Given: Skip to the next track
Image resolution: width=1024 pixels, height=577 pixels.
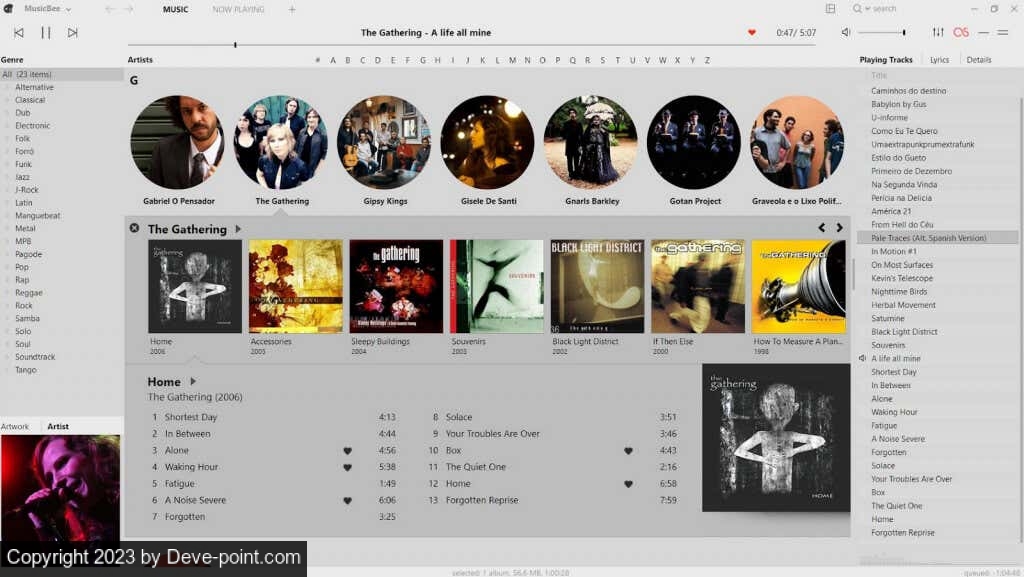Looking at the screenshot, I should pos(73,33).
